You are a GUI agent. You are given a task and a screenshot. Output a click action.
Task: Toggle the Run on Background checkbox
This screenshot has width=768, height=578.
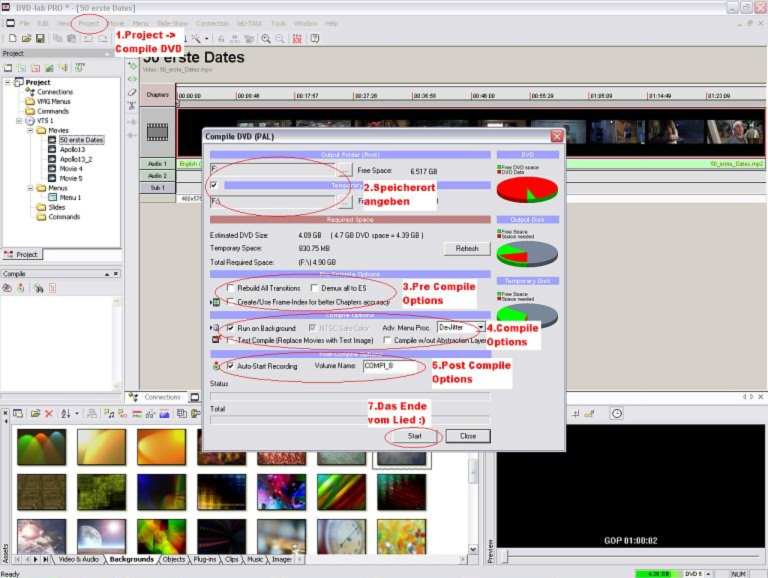(x=230, y=327)
